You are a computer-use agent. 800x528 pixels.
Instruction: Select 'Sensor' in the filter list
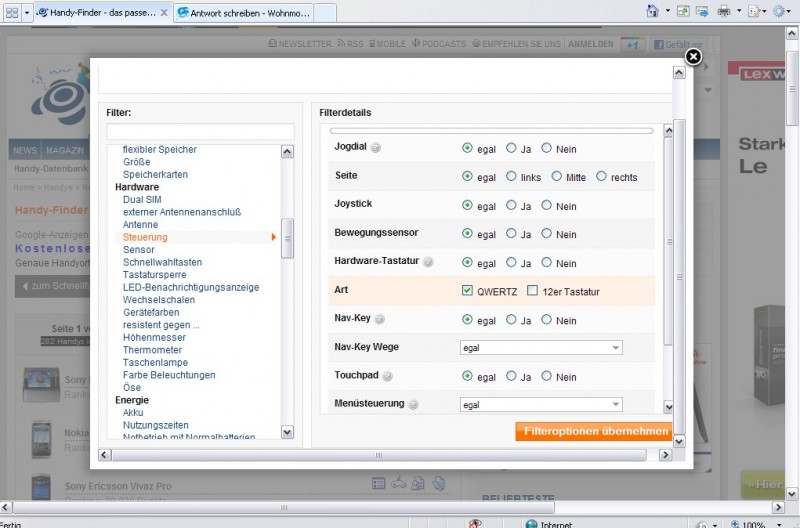[139, 249]
